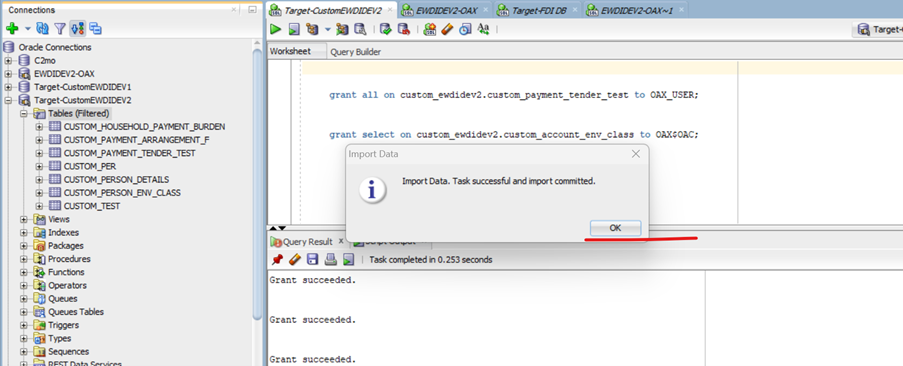Click the green New Connection plus icon
This screenshot has height=366, width=903.
[x=12, y=28]
